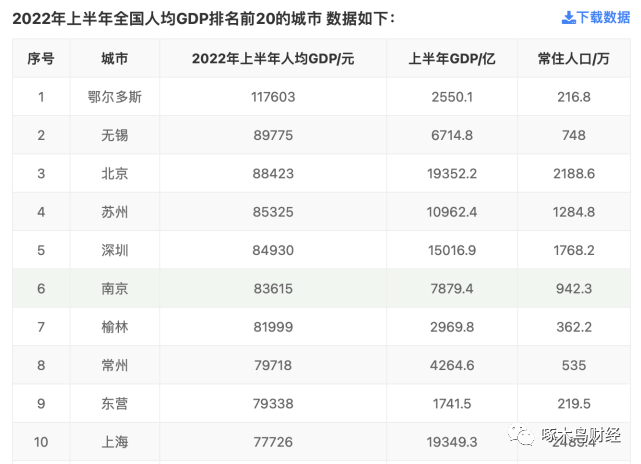
Task: Click the city cell 深圳
Action: click(114, 250)
